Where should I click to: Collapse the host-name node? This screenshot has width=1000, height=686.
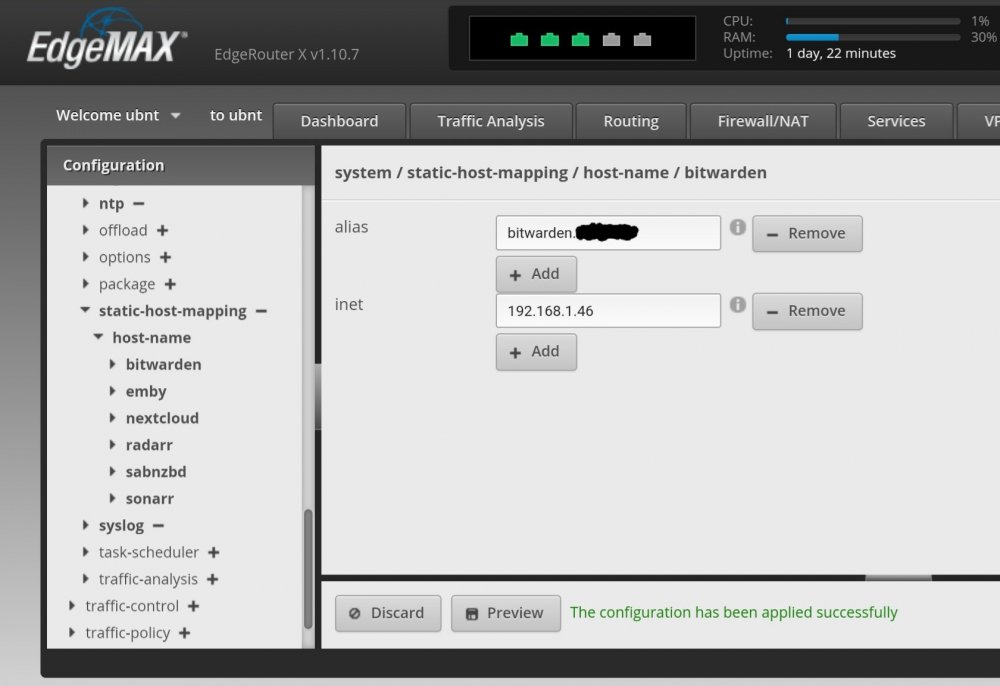click(x=98, y=337)
